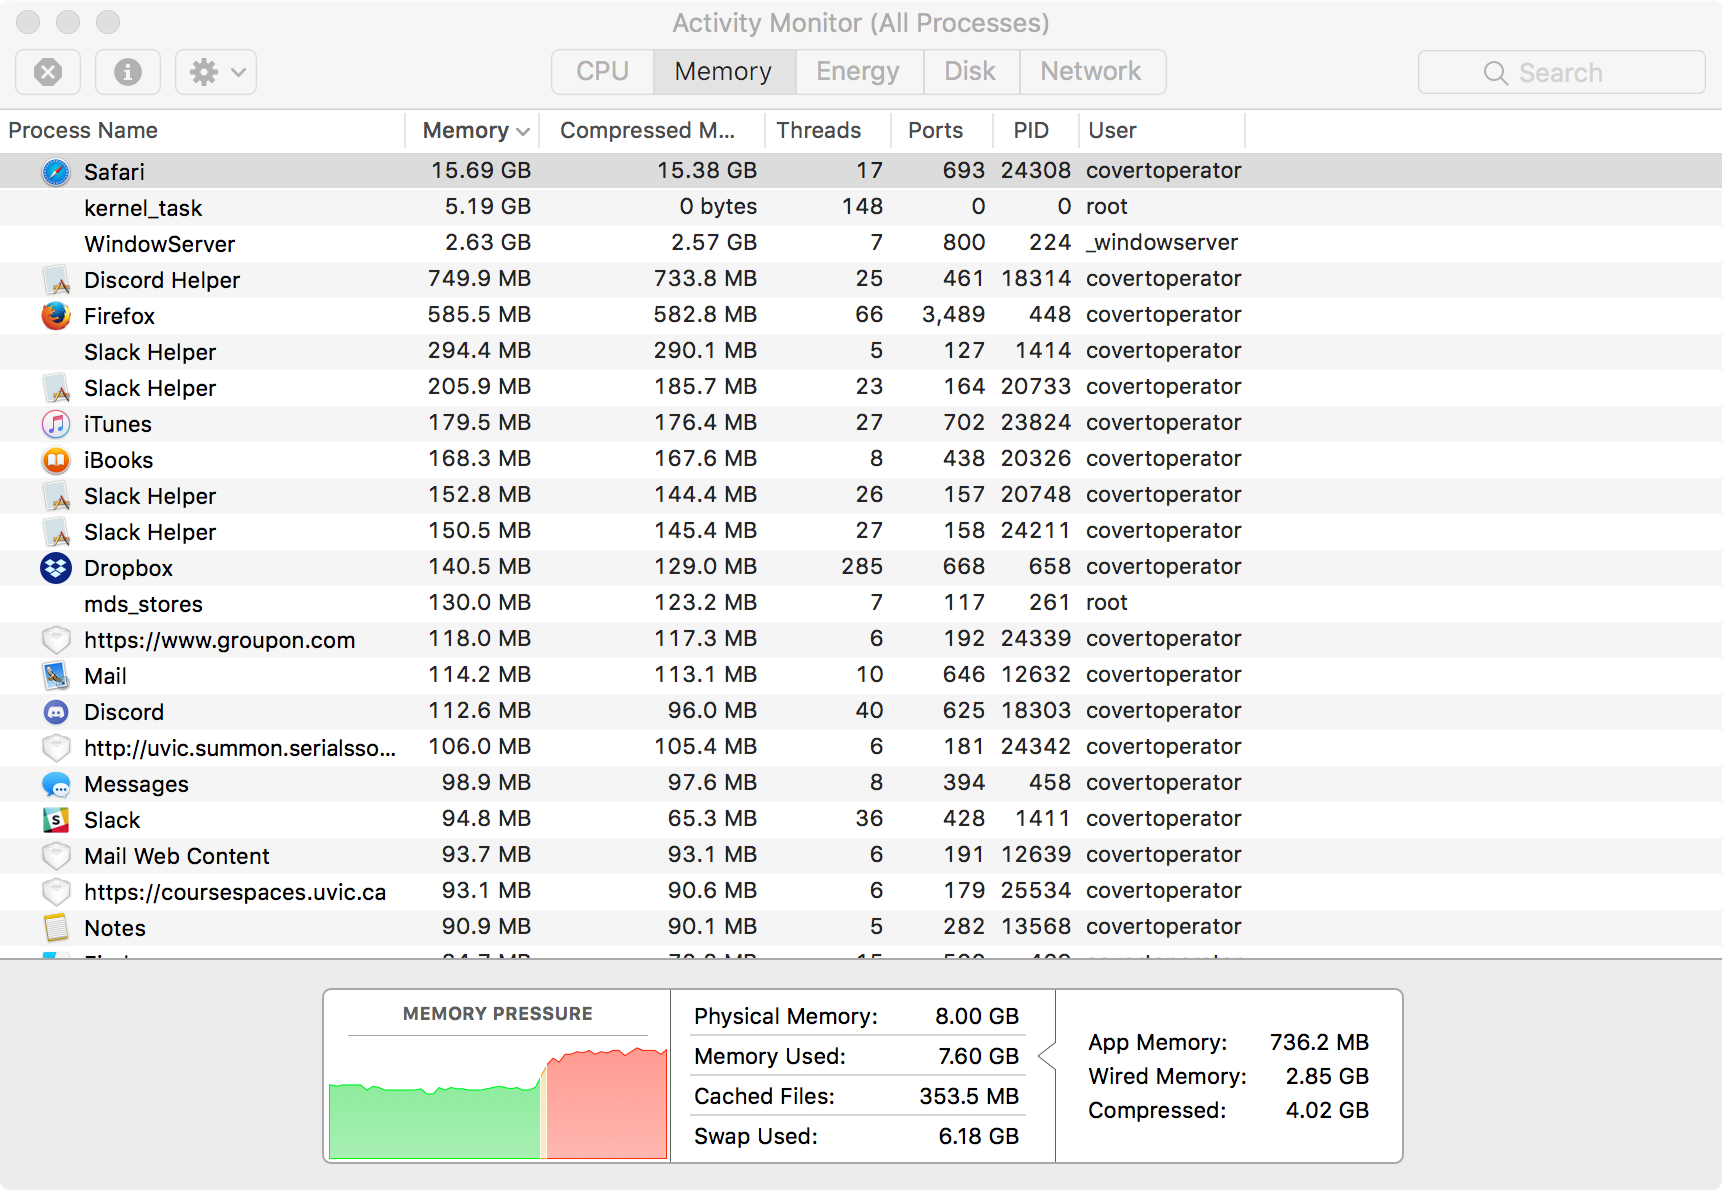Viewport: 1722px width, 1190px height.
Task: Click the Discord app icon
Action: point(55,711)
